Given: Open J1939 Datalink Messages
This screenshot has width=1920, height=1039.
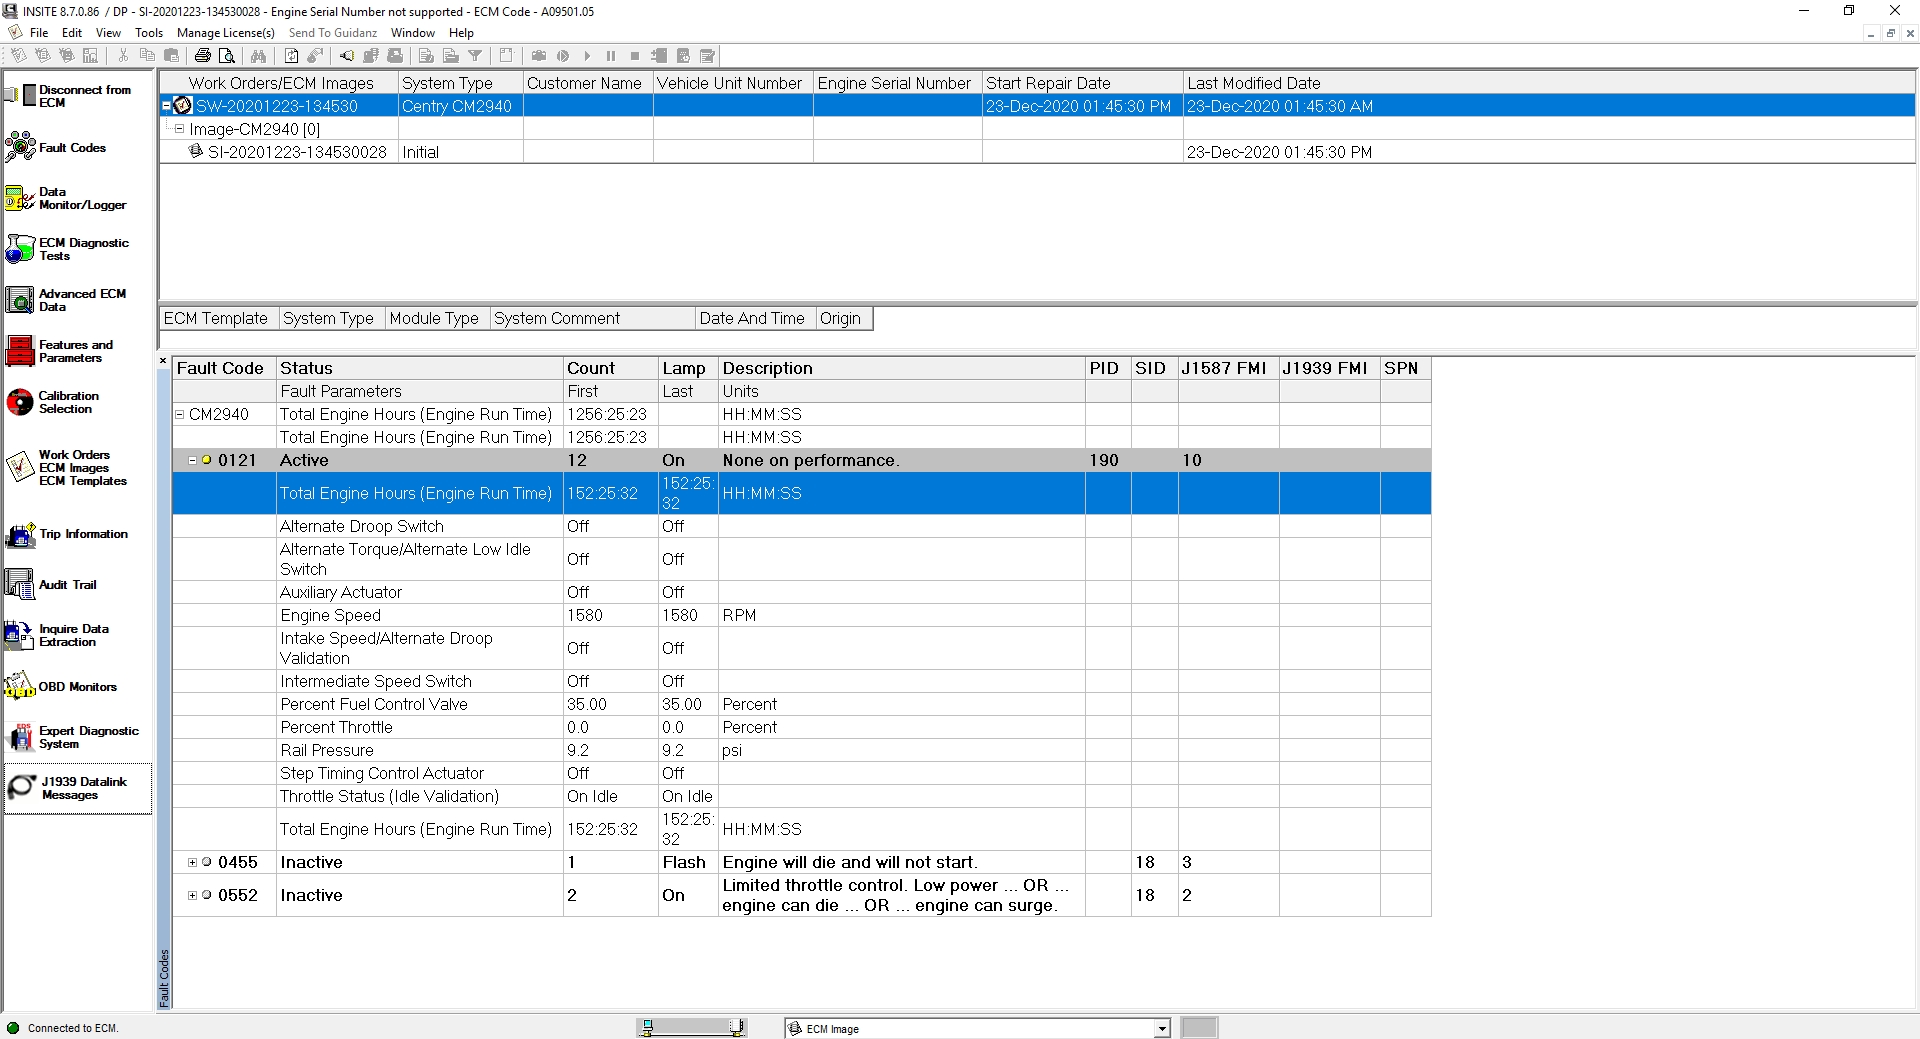Looking at the screenshot, I should click(78, 788).
